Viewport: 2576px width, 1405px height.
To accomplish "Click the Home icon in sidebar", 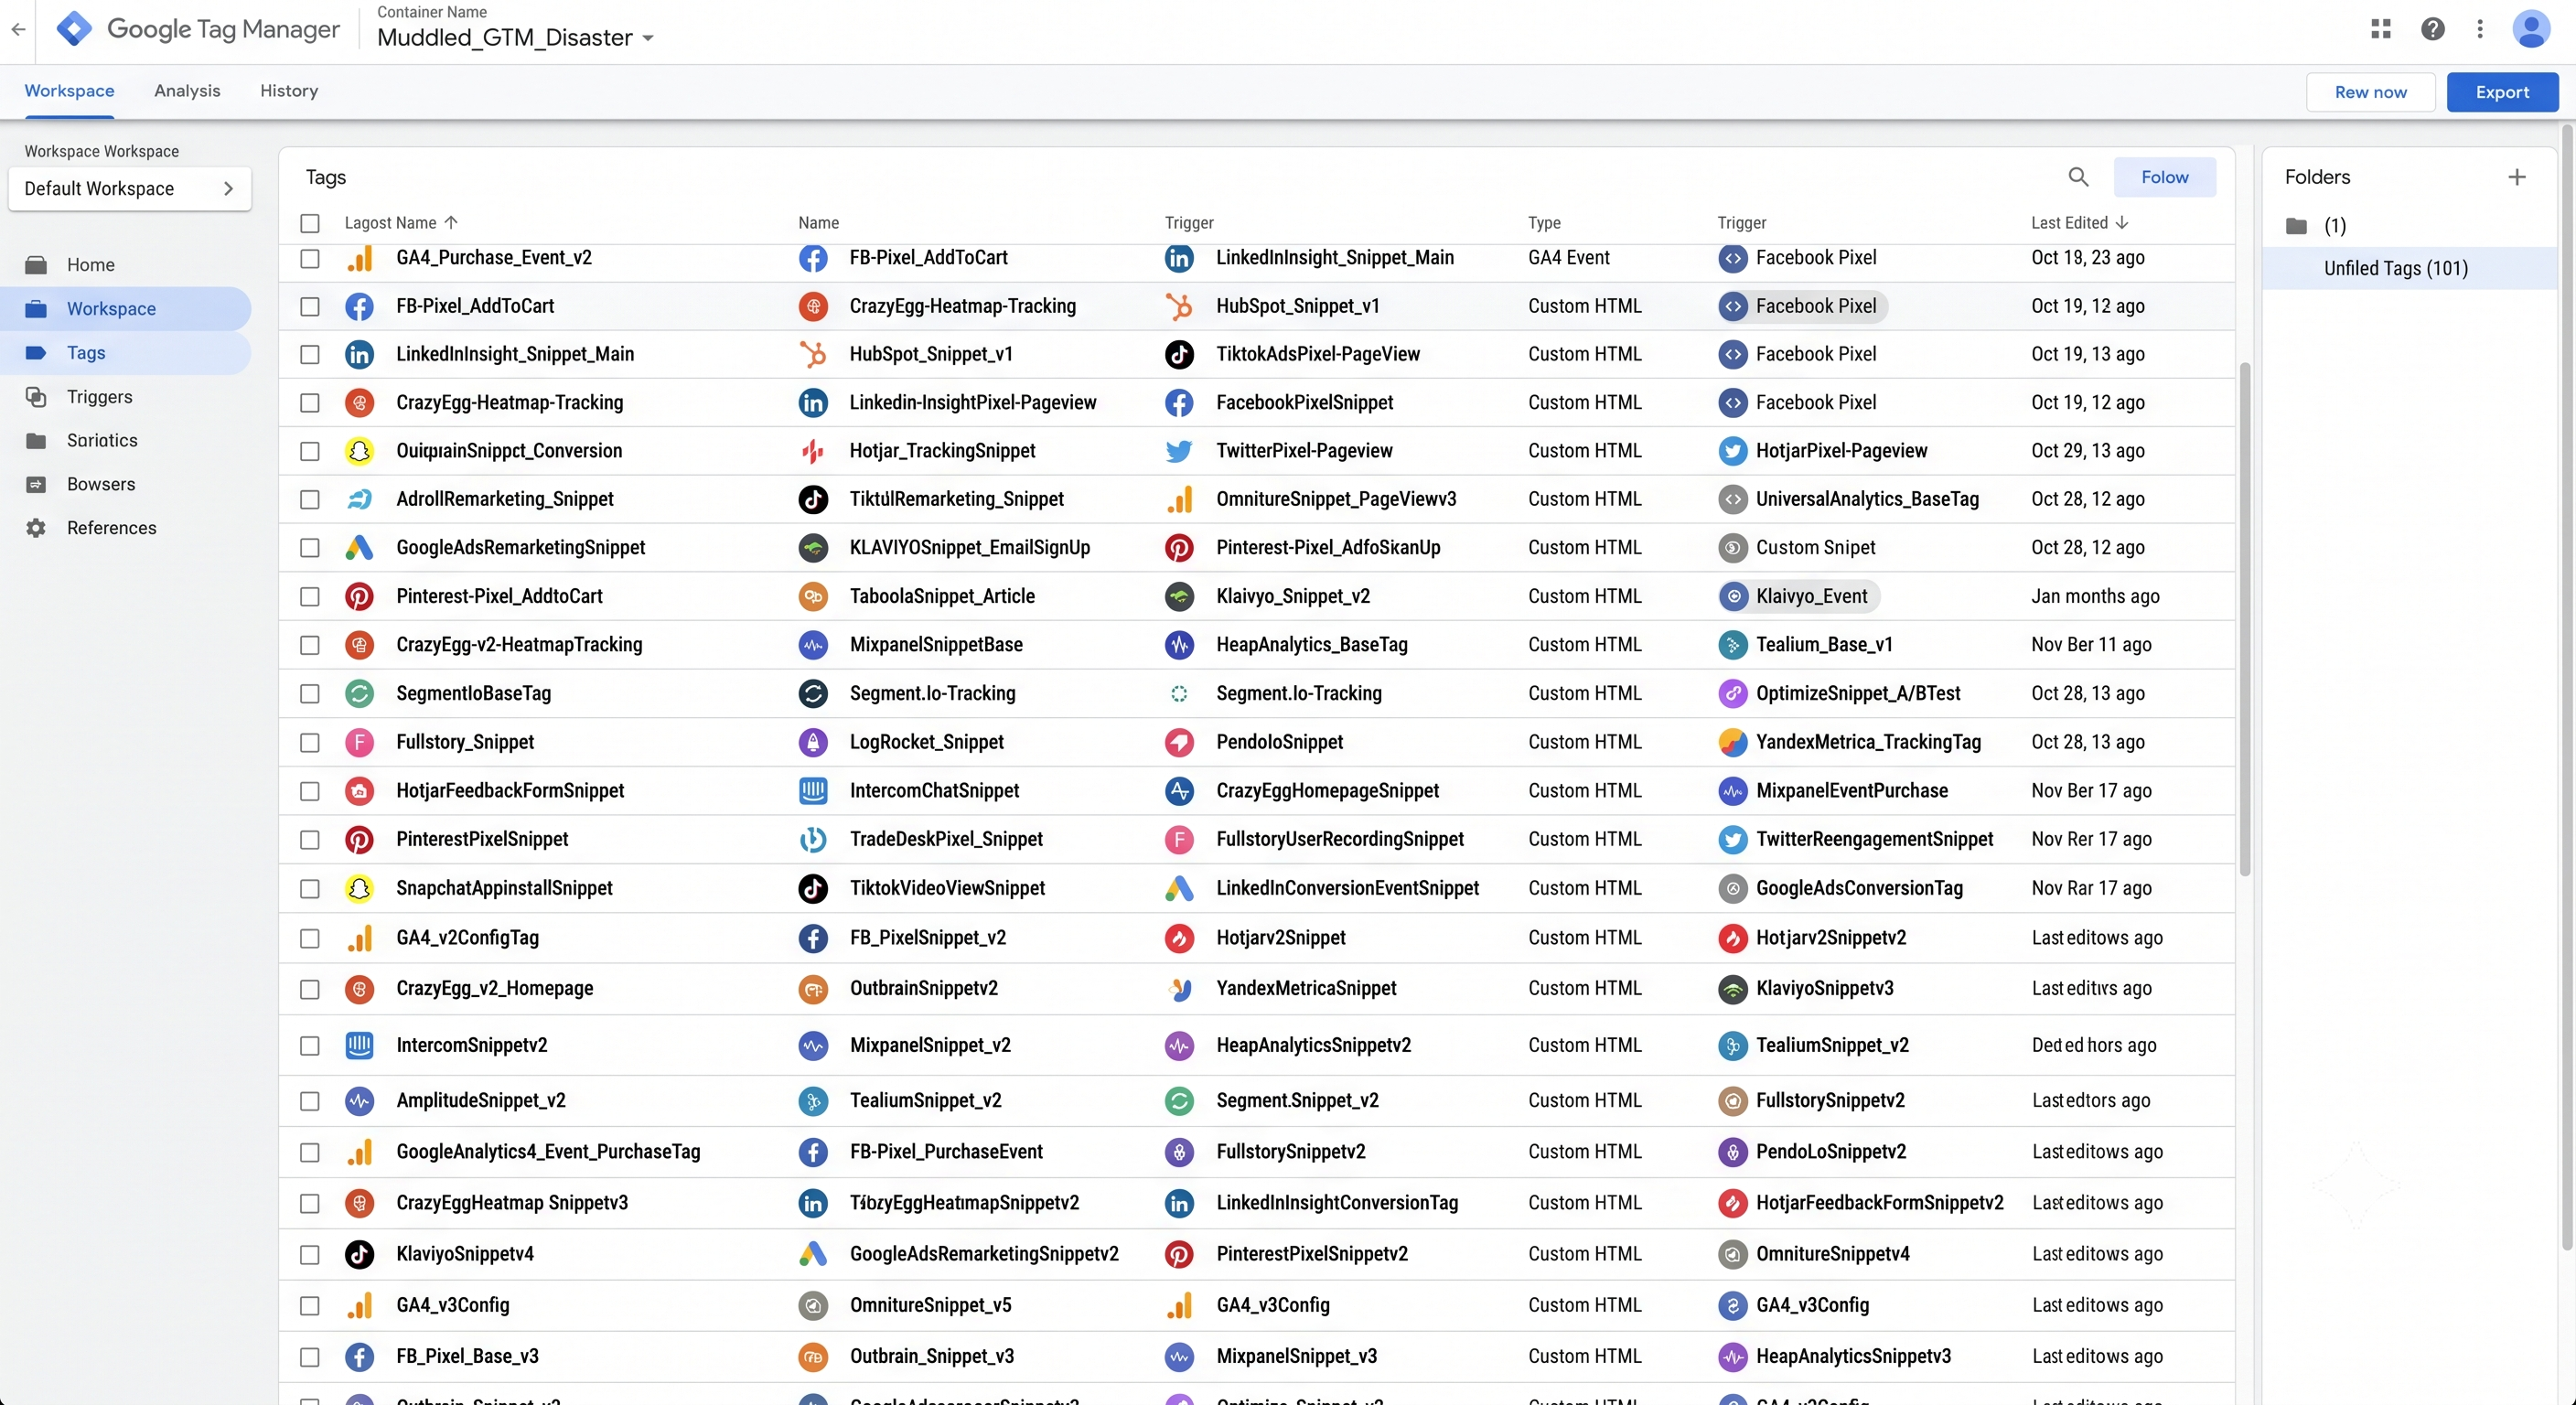I will (36, 265).
